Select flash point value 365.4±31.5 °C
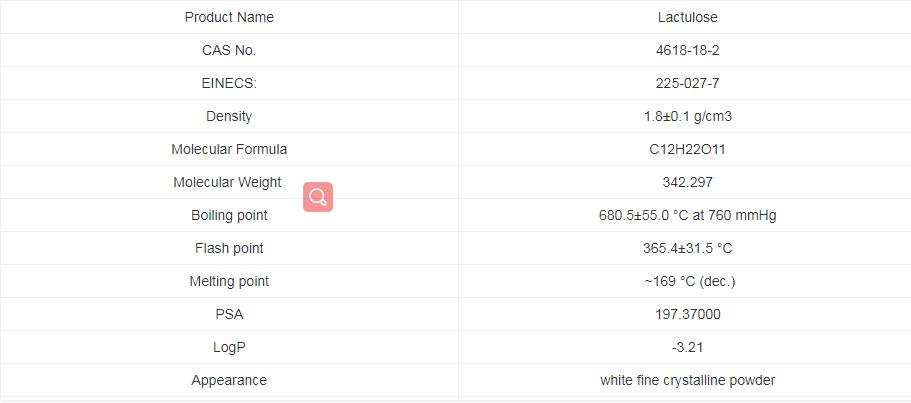This screenshot has height=403, width=911. [x=687, y=248]
